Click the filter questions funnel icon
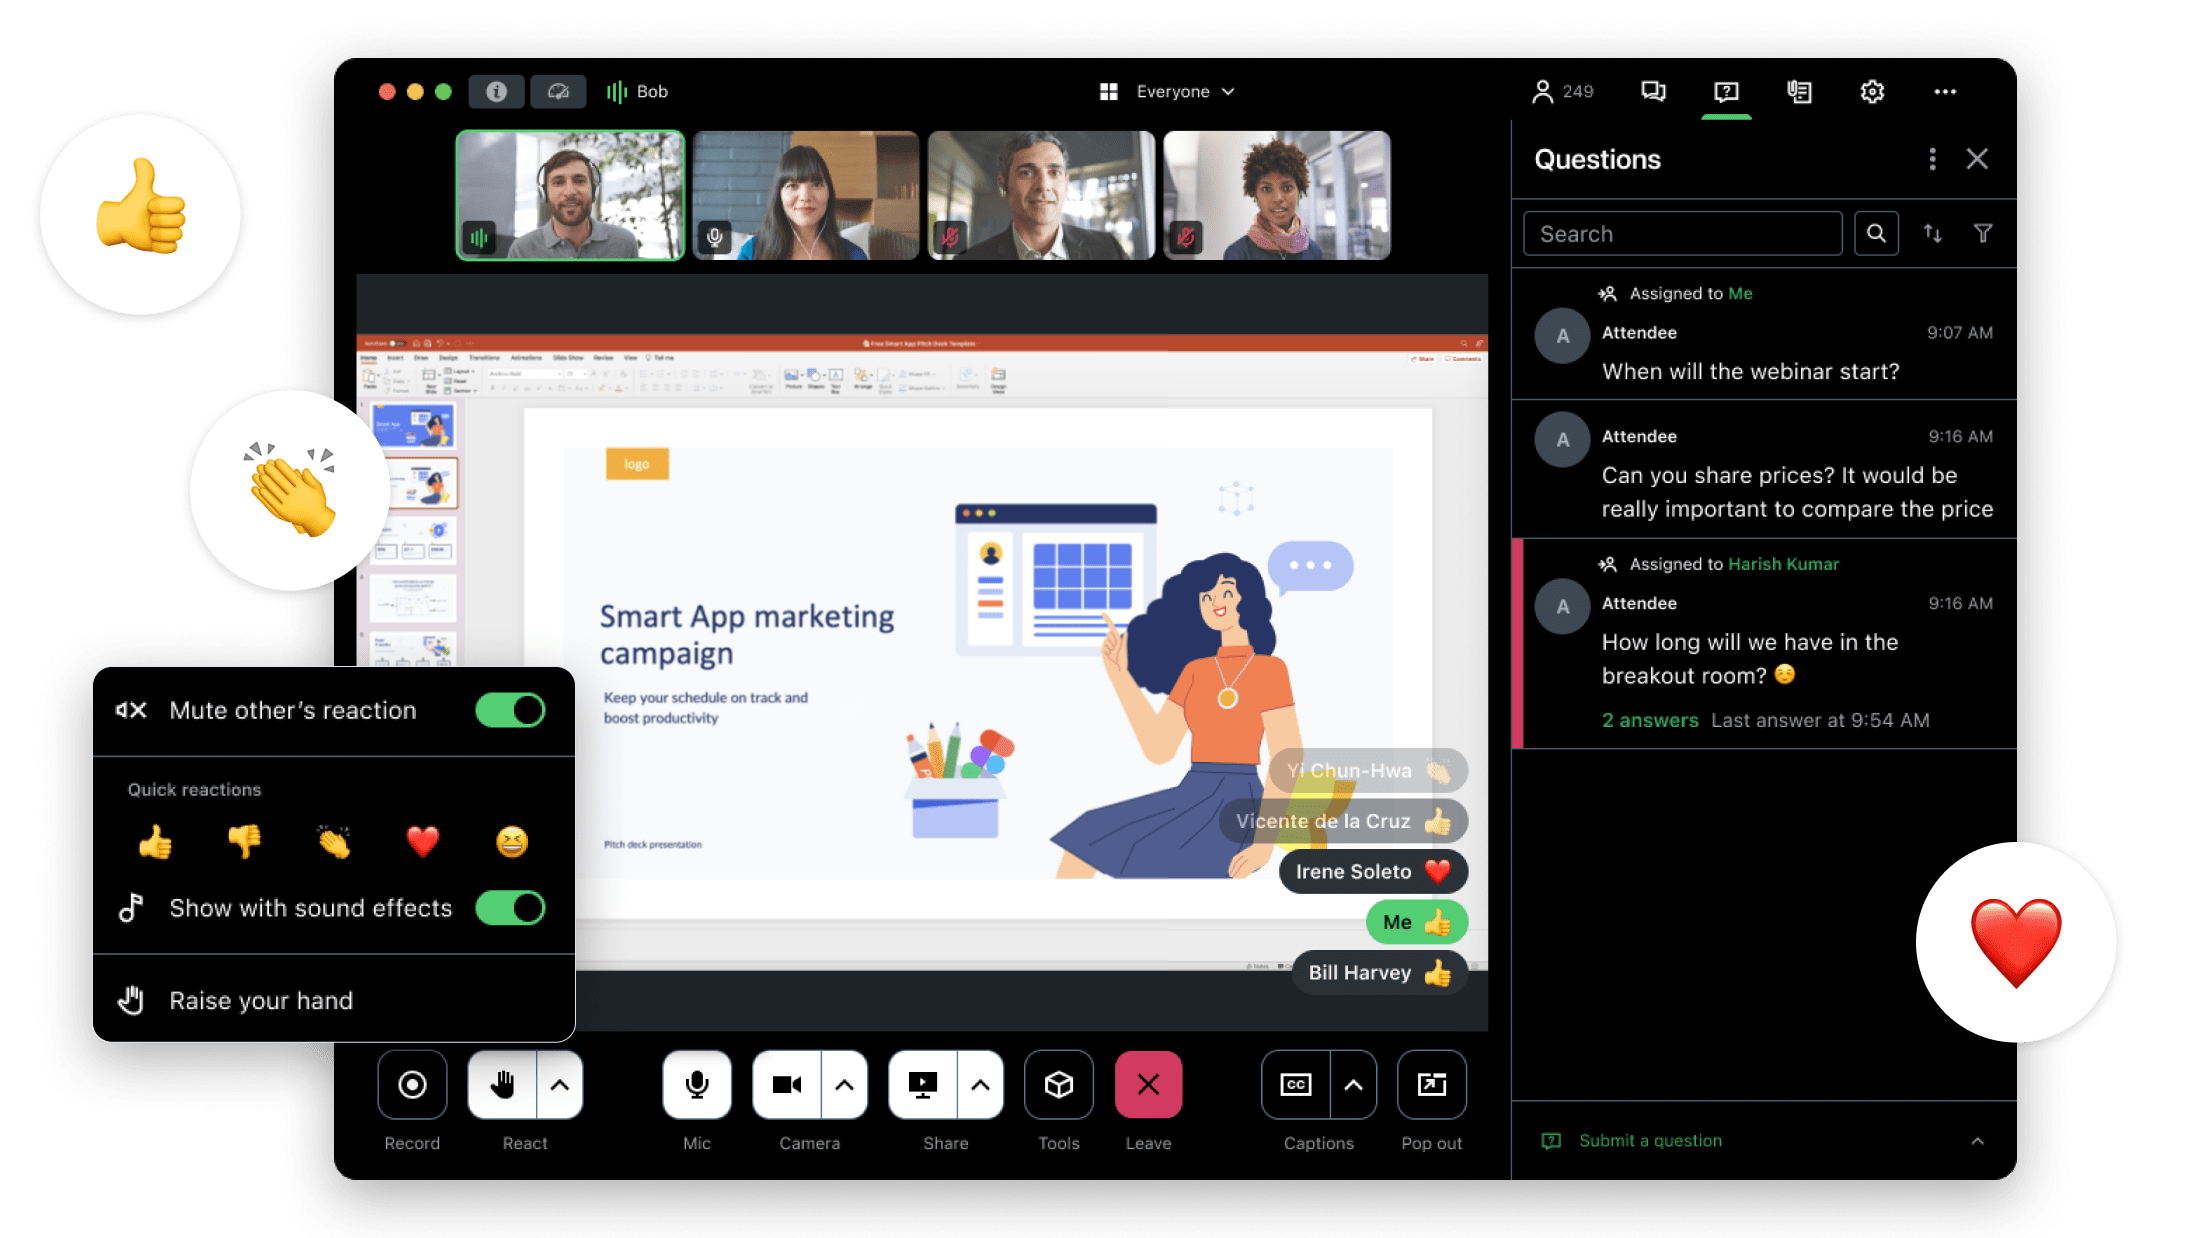Image resolution: width=2200 pixels, height=1238 pixels. click(x=1982, y=234)
